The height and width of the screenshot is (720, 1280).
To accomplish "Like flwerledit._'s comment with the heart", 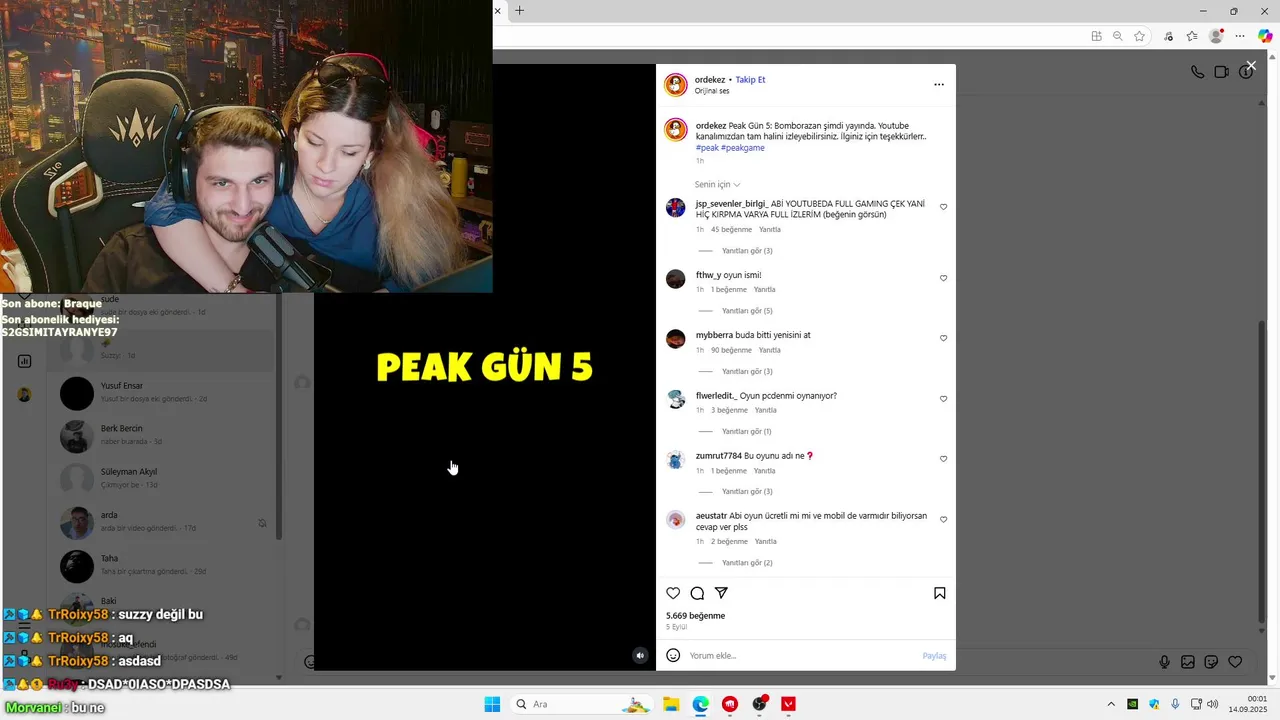I will point(943,399).
